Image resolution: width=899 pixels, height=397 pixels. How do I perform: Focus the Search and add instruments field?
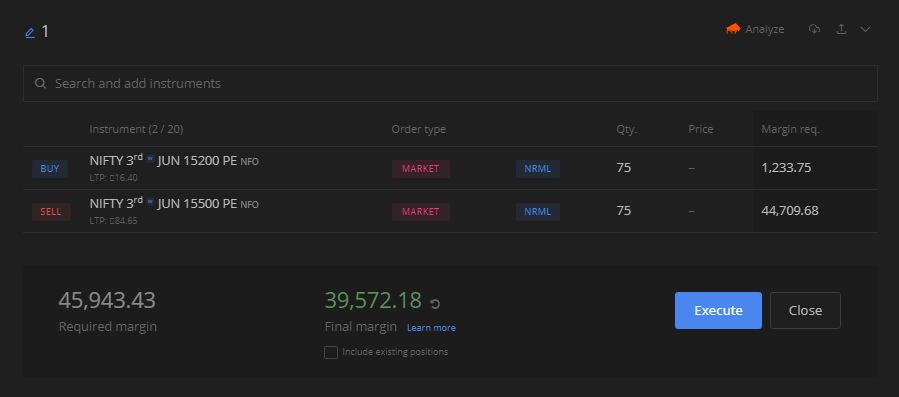450,83
